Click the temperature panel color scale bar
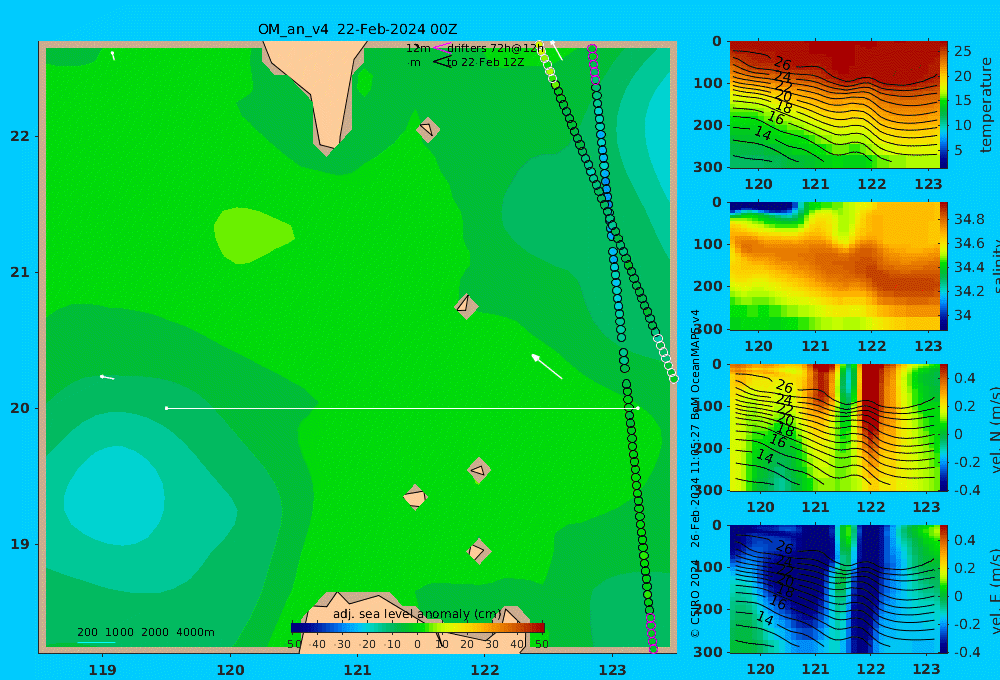1000x680 pixels. [944, 105]
